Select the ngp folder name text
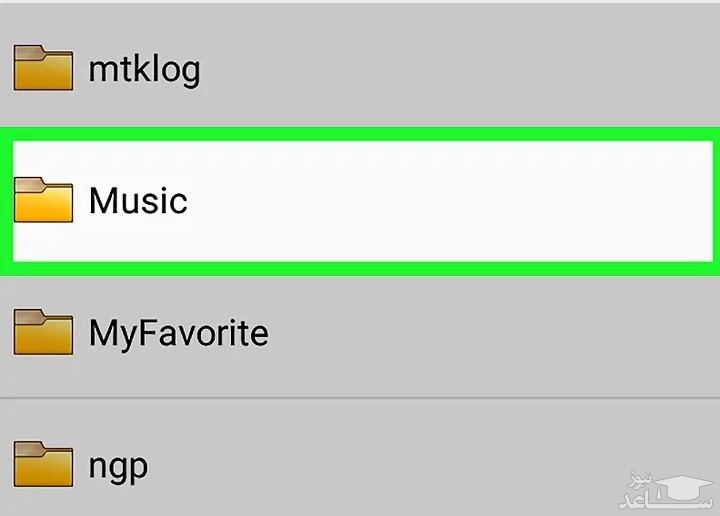The height and width of the screenshot is (516, 720). 118,465
